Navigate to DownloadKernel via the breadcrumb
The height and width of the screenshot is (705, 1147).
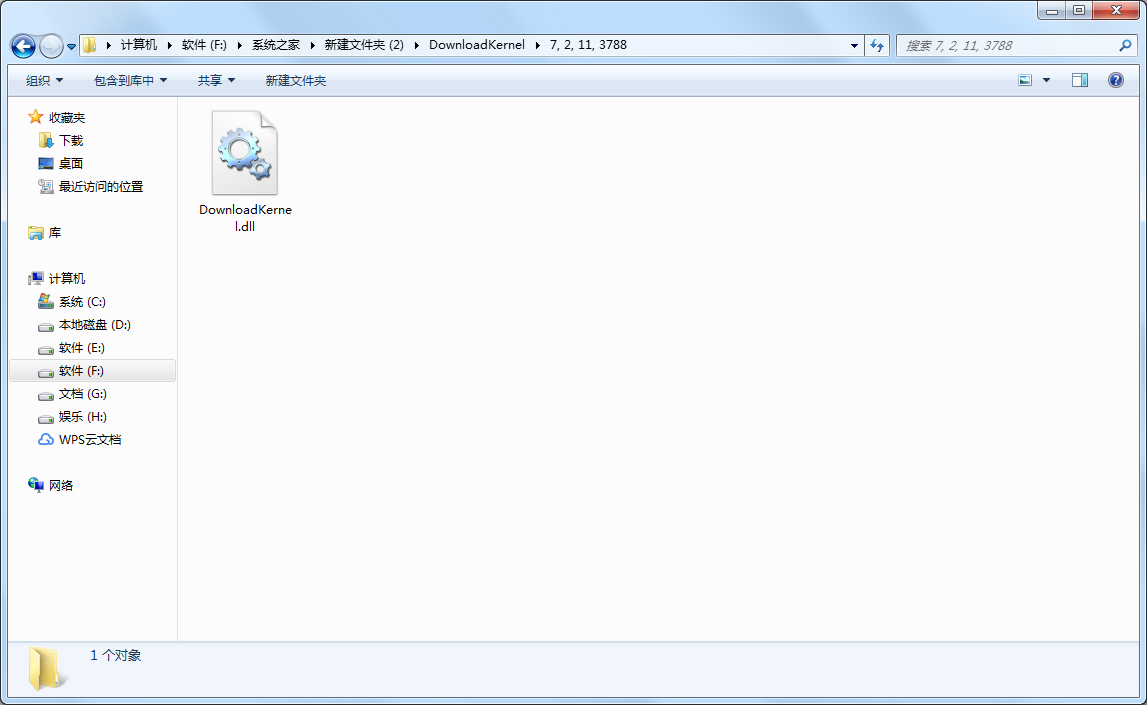pos(477,45)
